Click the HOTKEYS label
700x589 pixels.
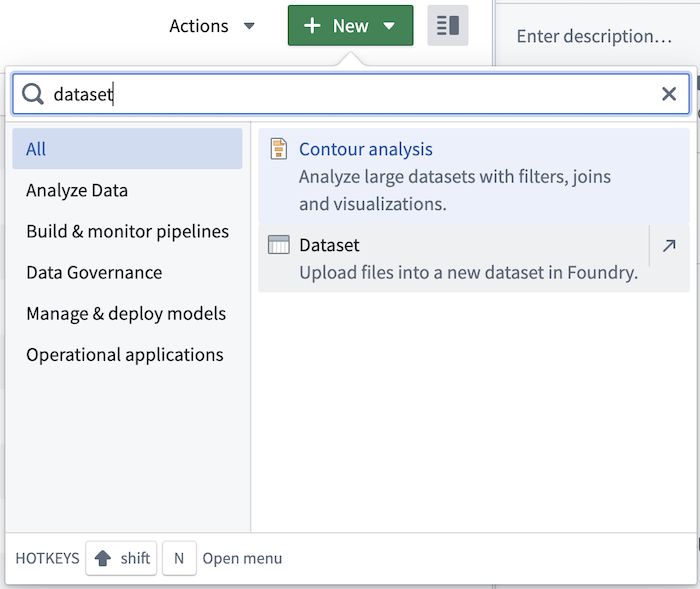pos(47,558)
